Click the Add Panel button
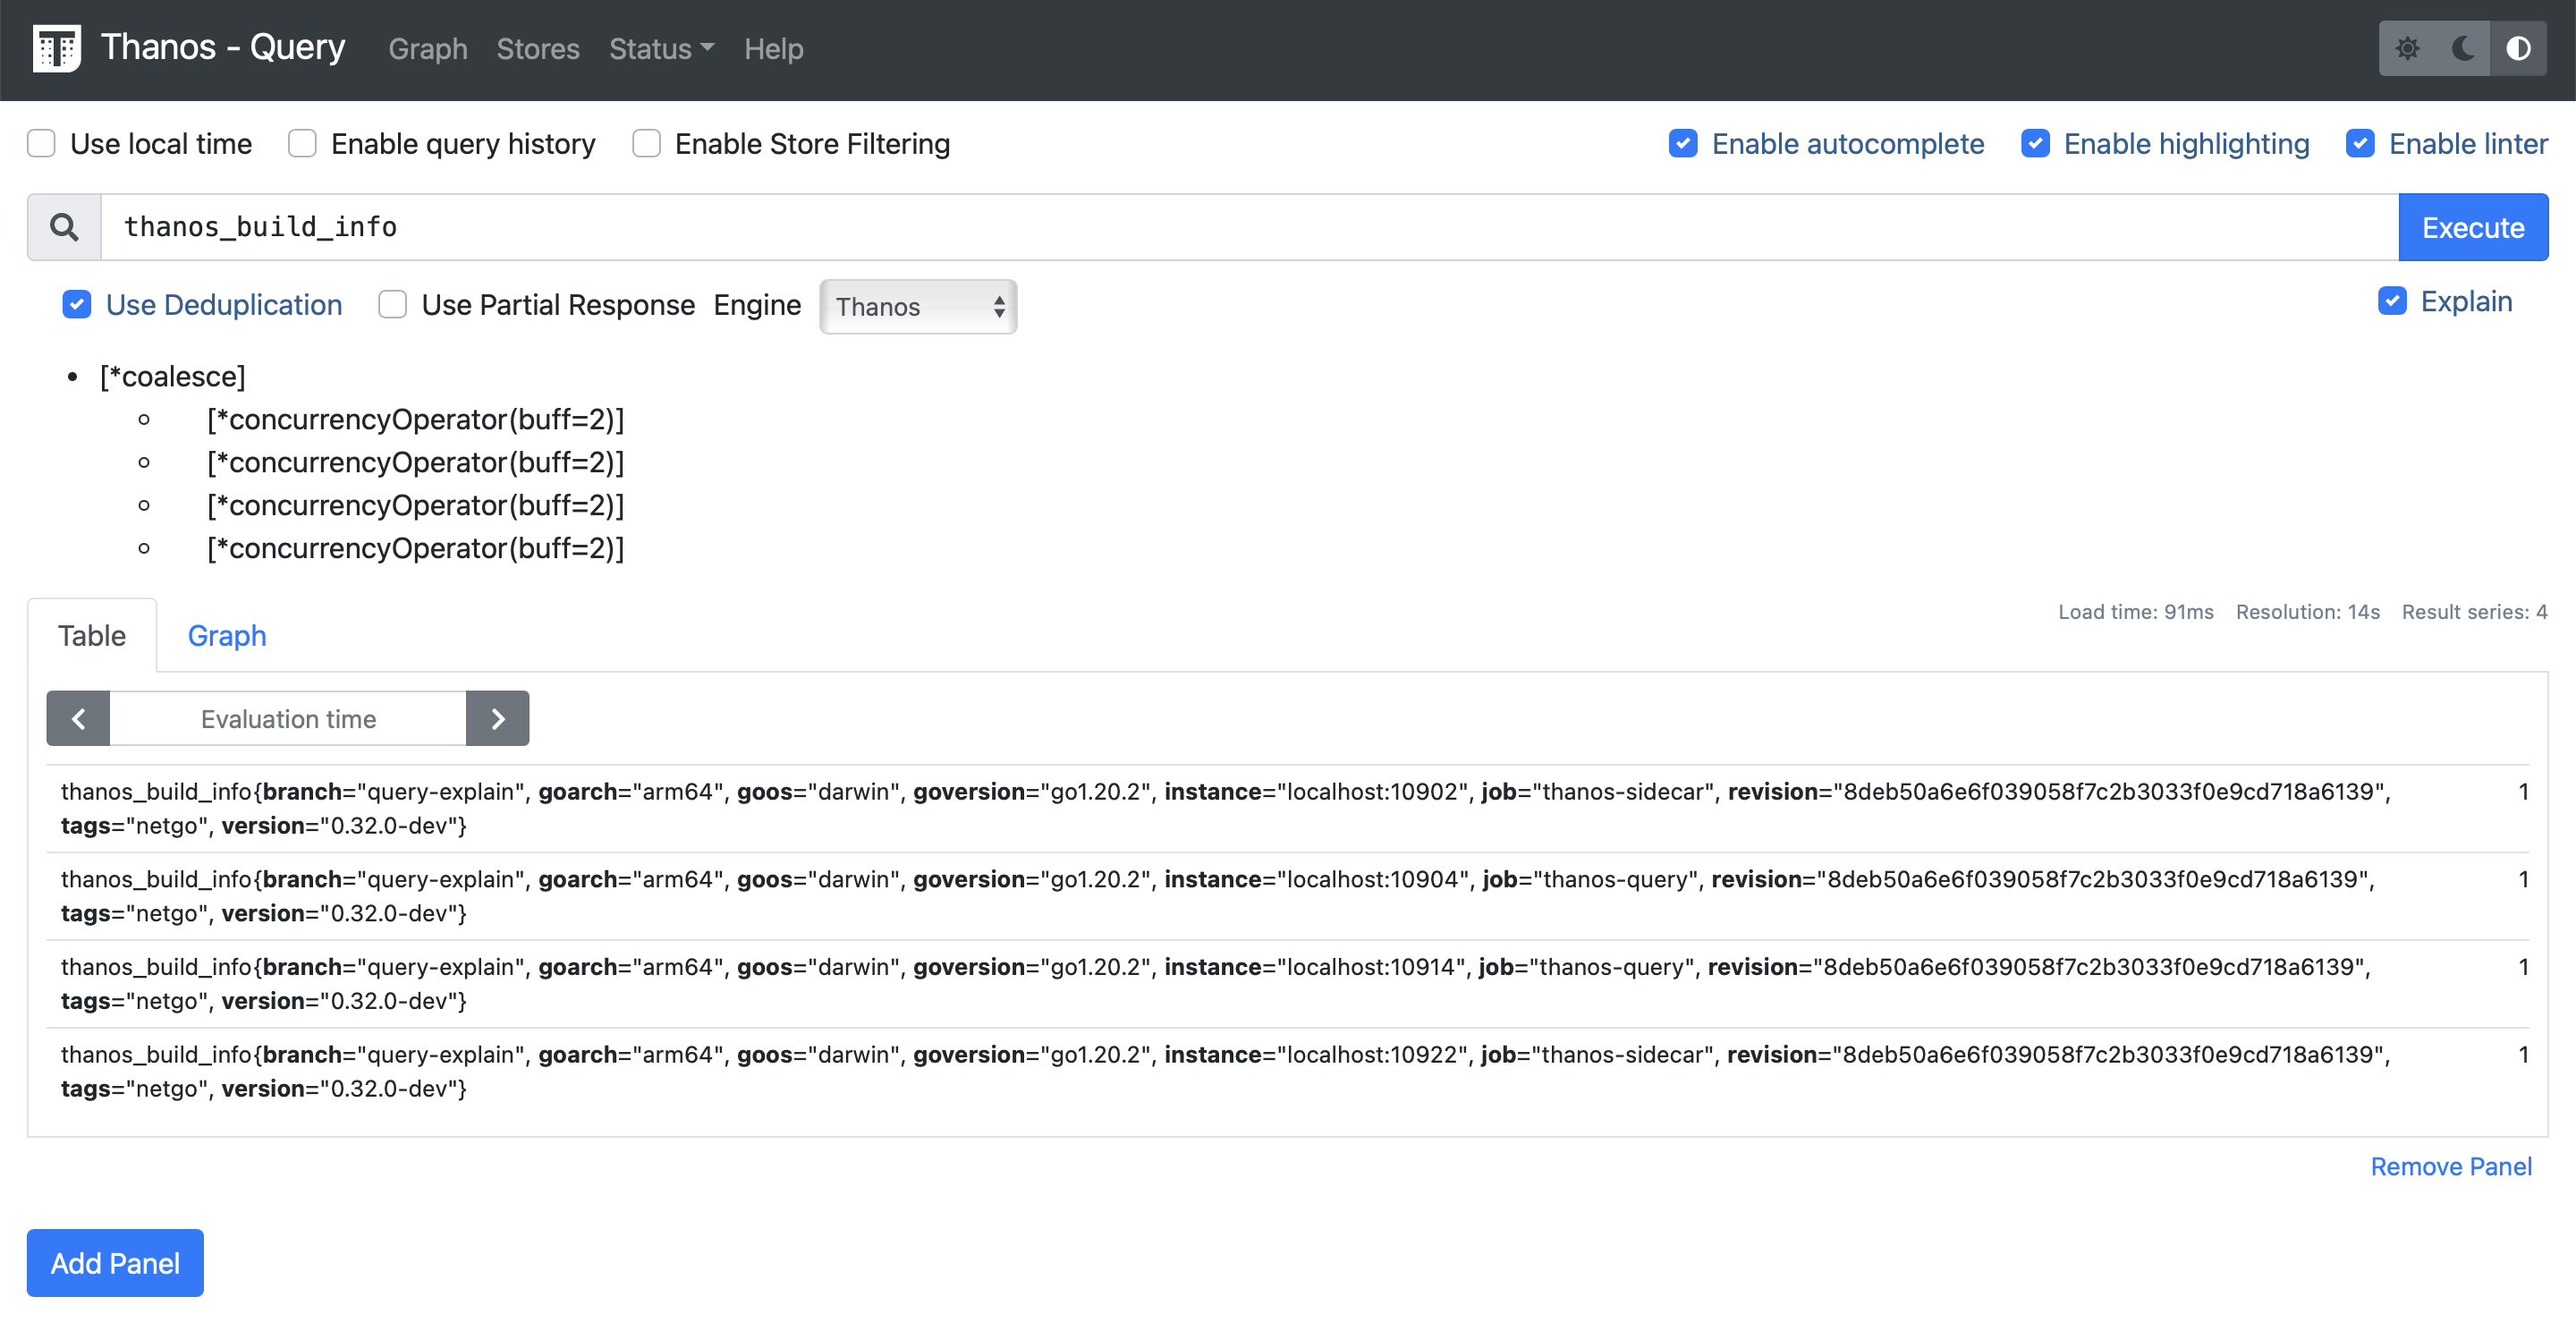 115,1262
